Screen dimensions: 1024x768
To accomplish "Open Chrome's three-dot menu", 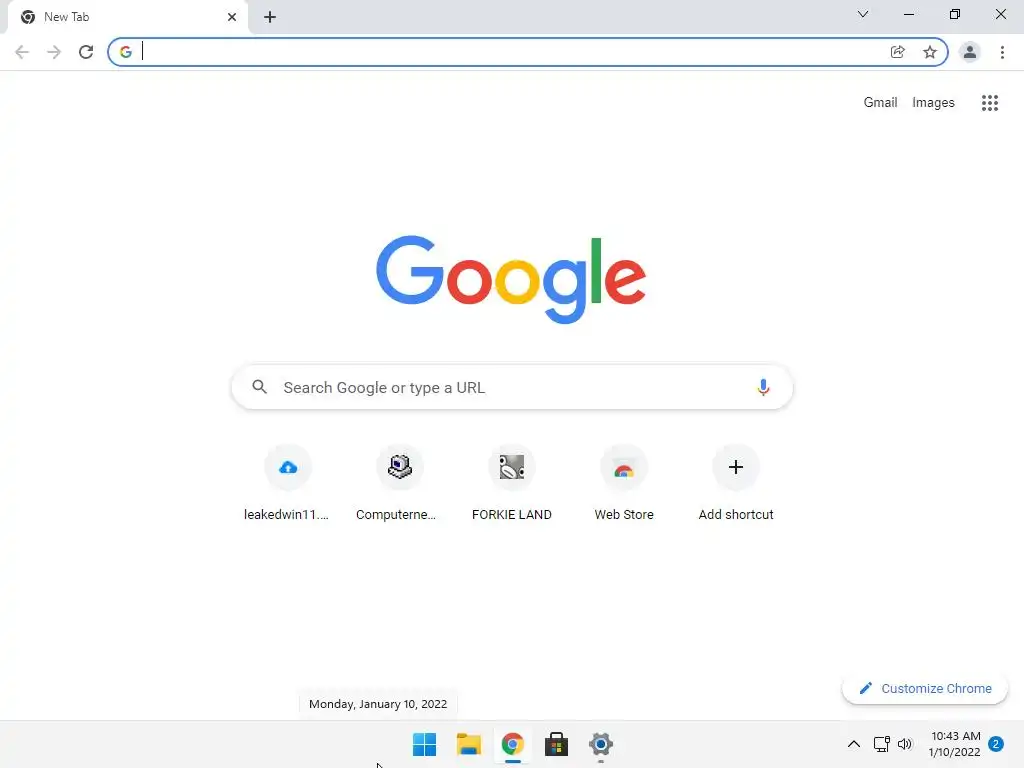I will pos(1002,52).
